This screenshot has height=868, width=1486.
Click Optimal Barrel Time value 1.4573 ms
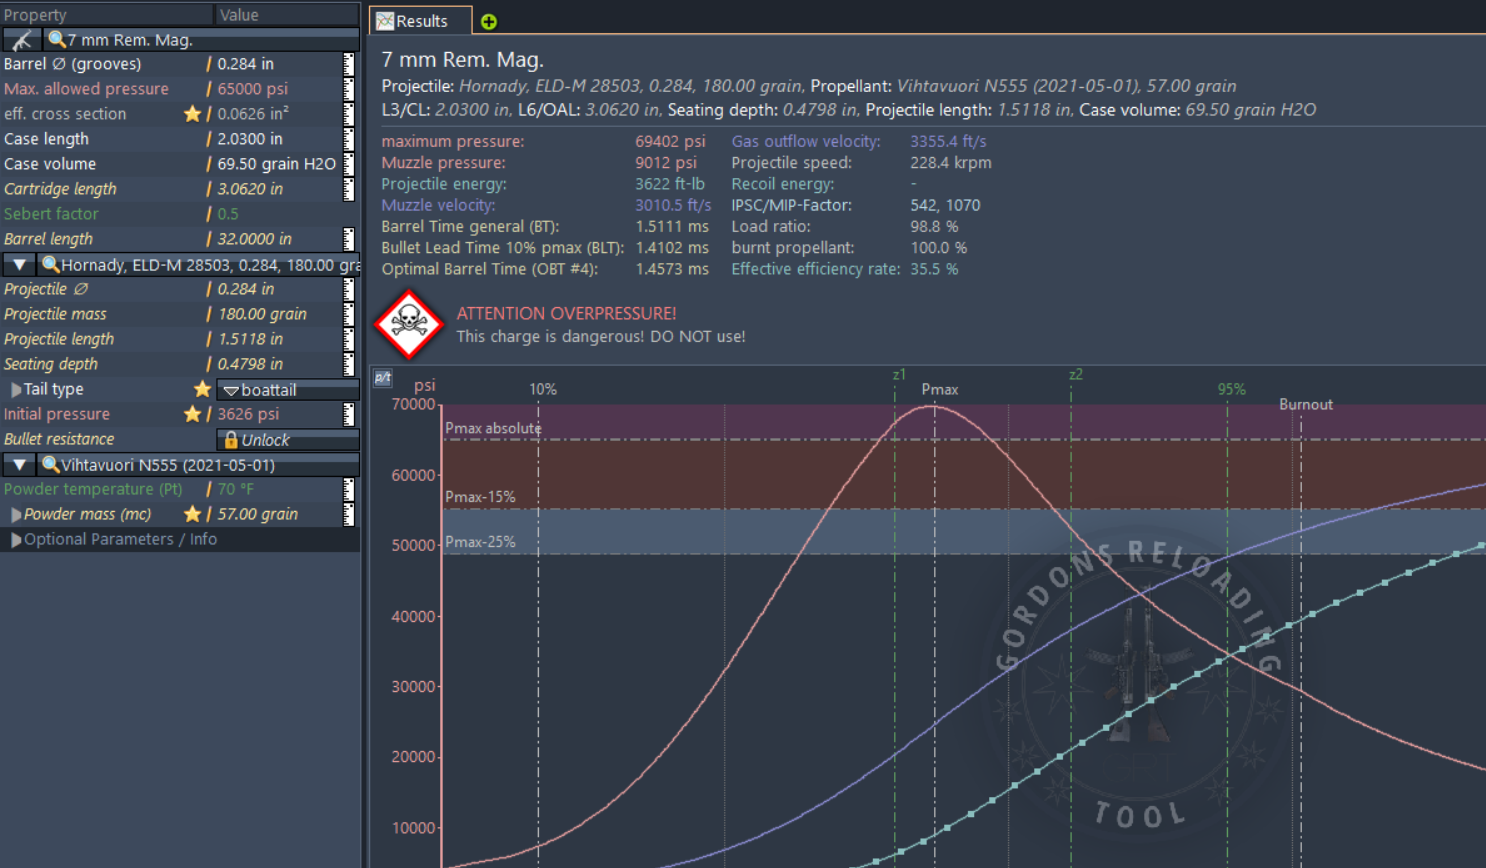[672, 269]
